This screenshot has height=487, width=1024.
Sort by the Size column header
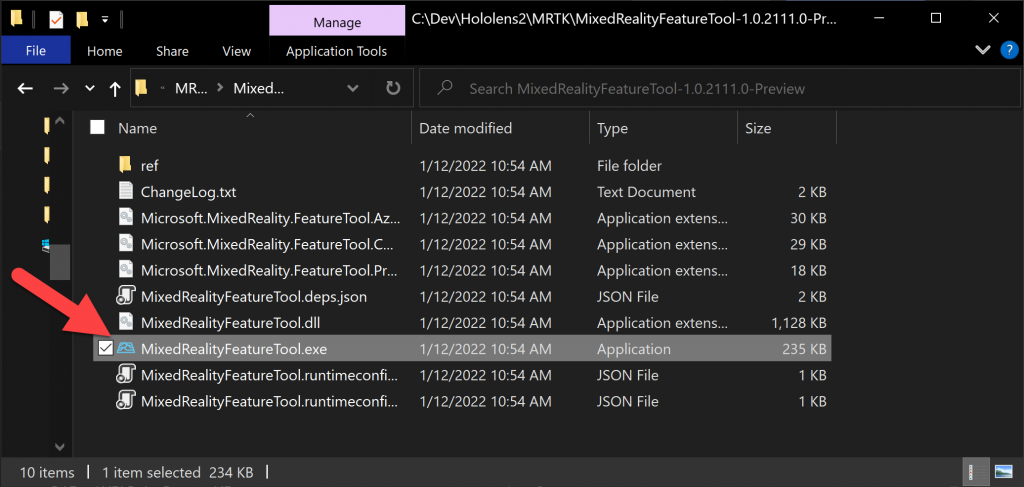tap(758, 128)
